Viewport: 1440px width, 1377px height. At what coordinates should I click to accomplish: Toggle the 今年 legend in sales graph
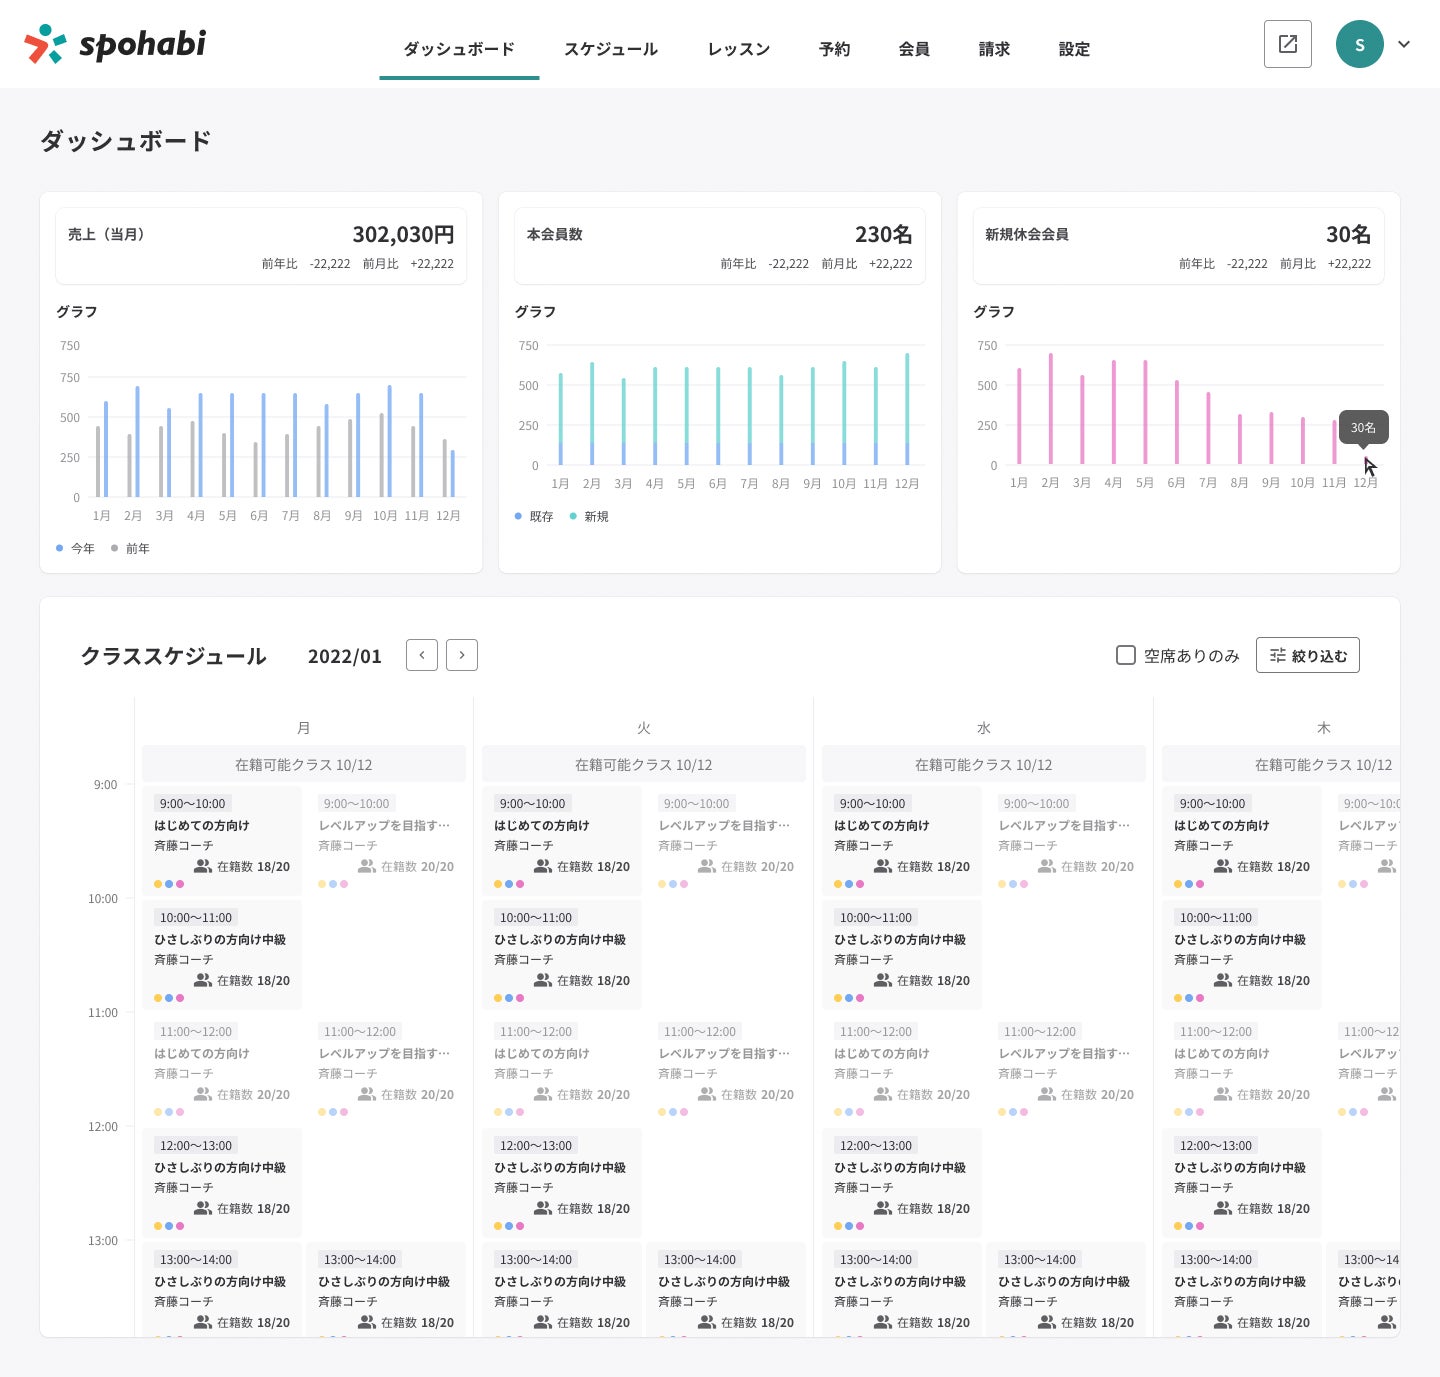[76, 548]
